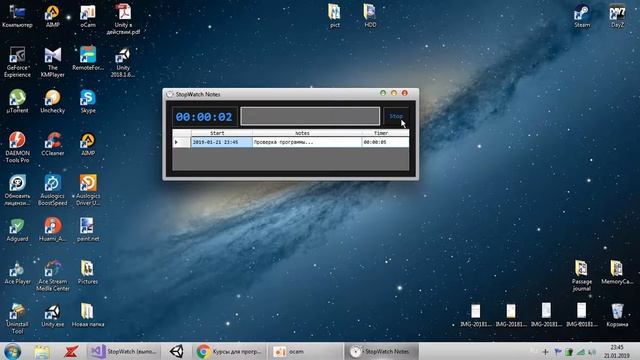Open the µTorrent desktop icon
640x360 pixels.
point(17,101)
